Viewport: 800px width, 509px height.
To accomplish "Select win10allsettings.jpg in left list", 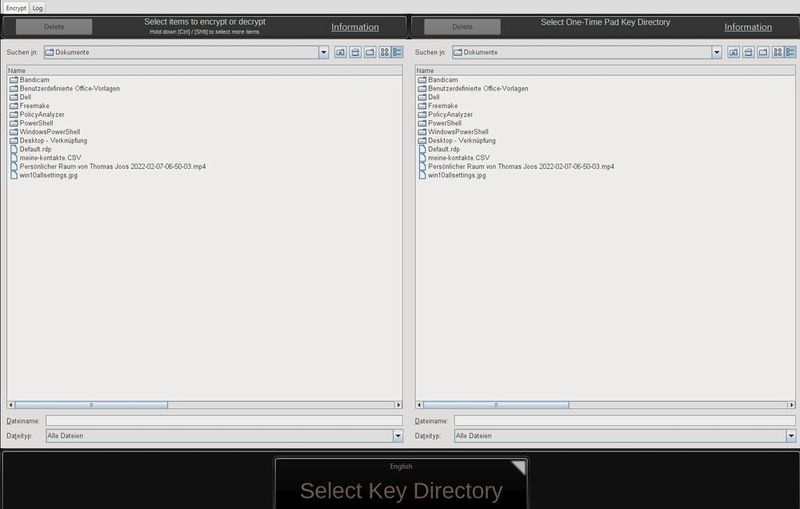I will (x=43, y=175).
